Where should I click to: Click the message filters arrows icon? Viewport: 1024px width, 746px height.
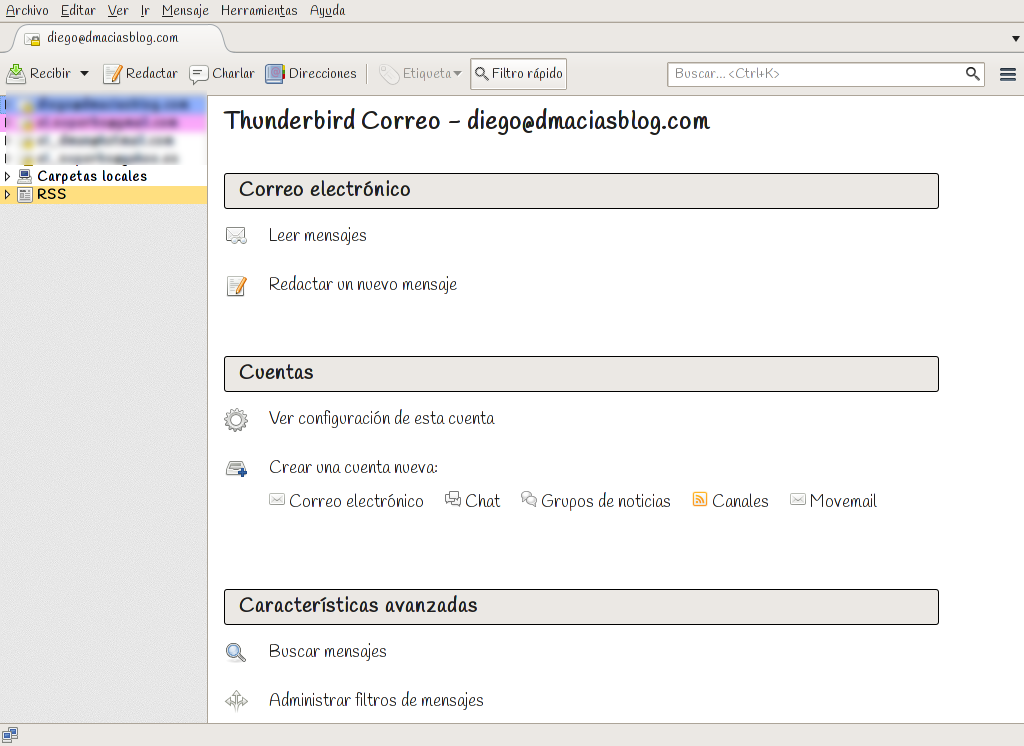(x=236, y=701)
